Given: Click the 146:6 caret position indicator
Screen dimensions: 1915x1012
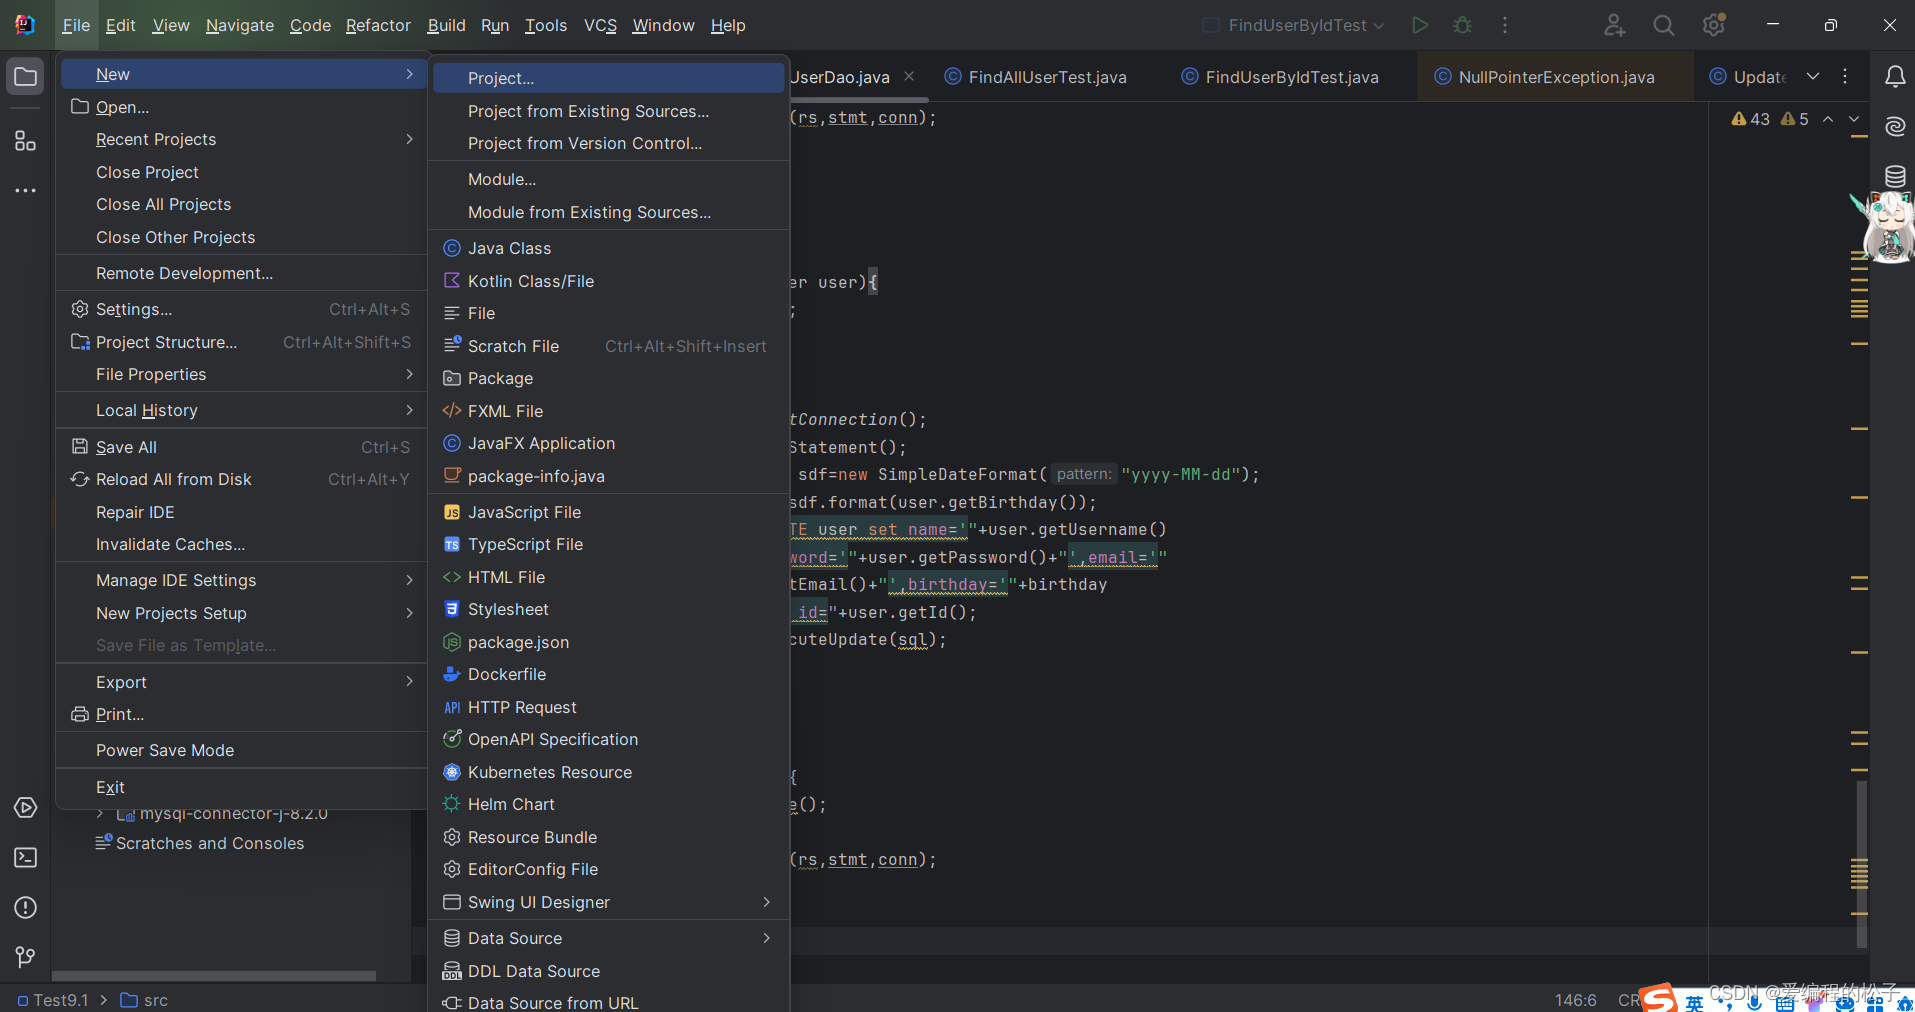Looking at the screenshot, I should 1575,1000.
